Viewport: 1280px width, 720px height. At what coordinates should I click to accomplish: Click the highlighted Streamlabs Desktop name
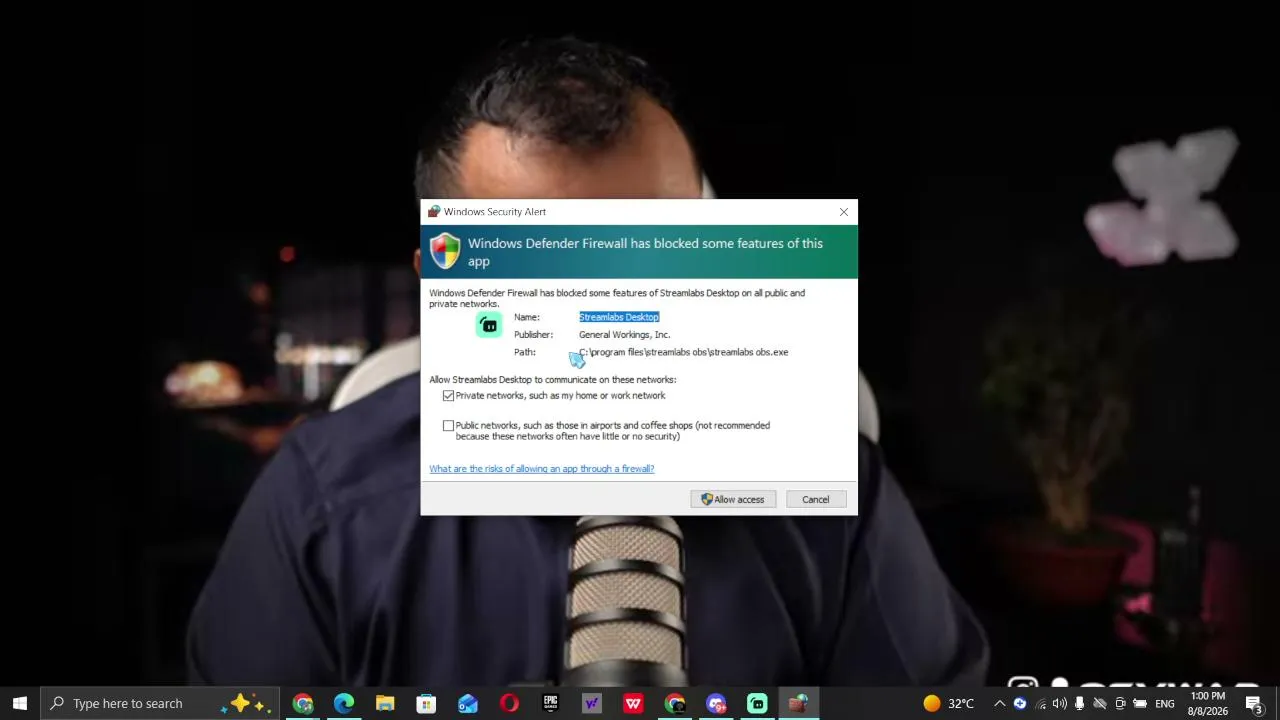[619, 317]
